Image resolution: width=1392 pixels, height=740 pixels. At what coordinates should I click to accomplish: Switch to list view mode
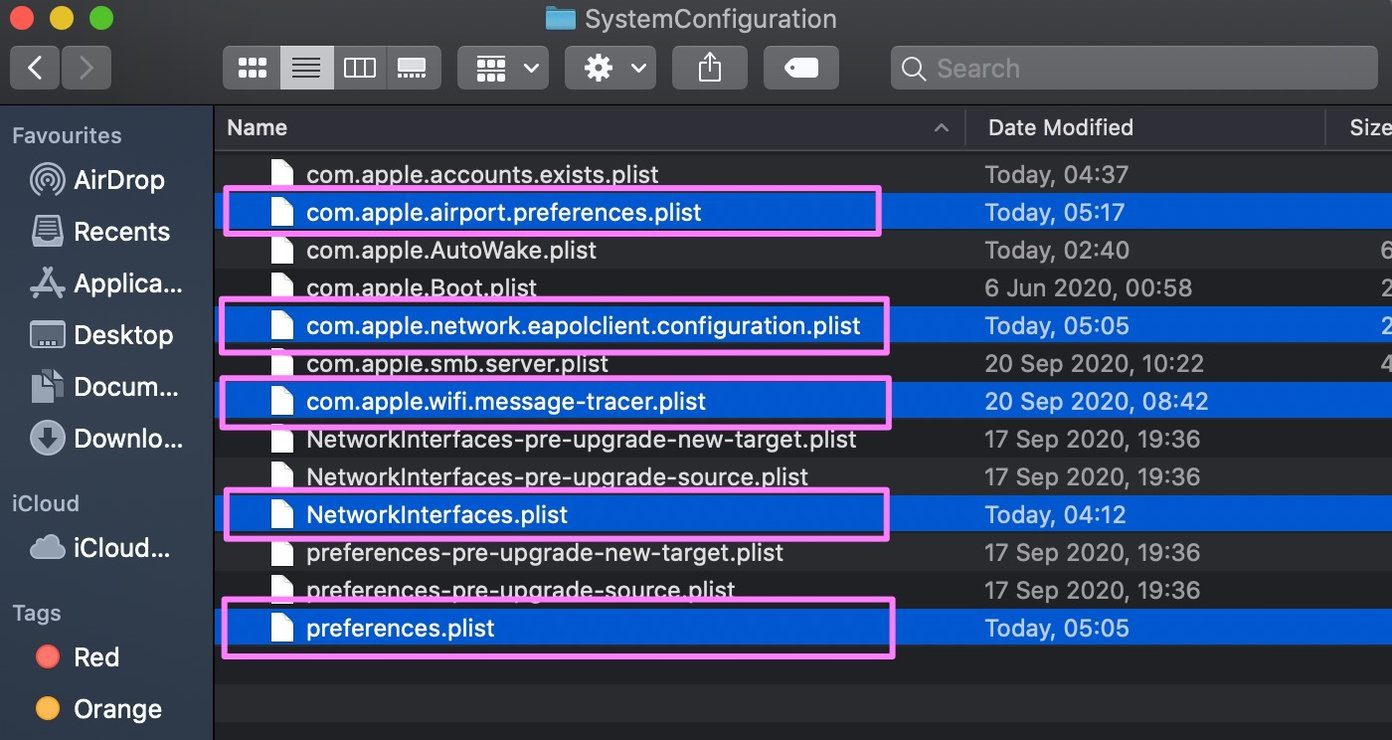[x=306, y=68]
